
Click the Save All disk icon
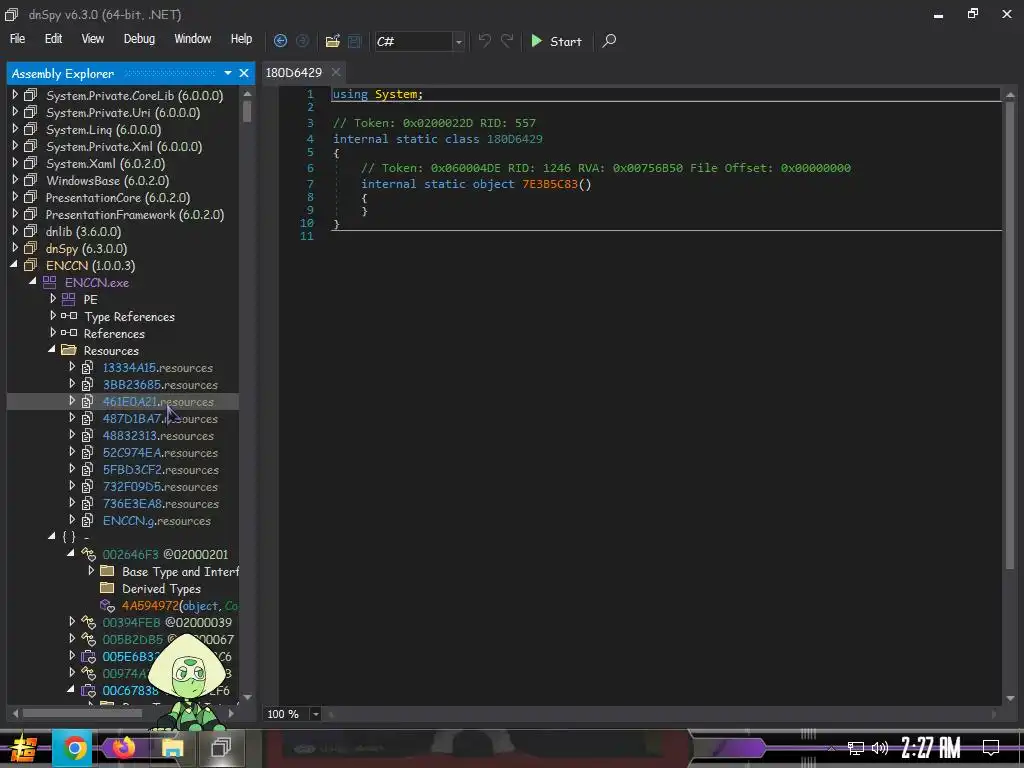355,41
